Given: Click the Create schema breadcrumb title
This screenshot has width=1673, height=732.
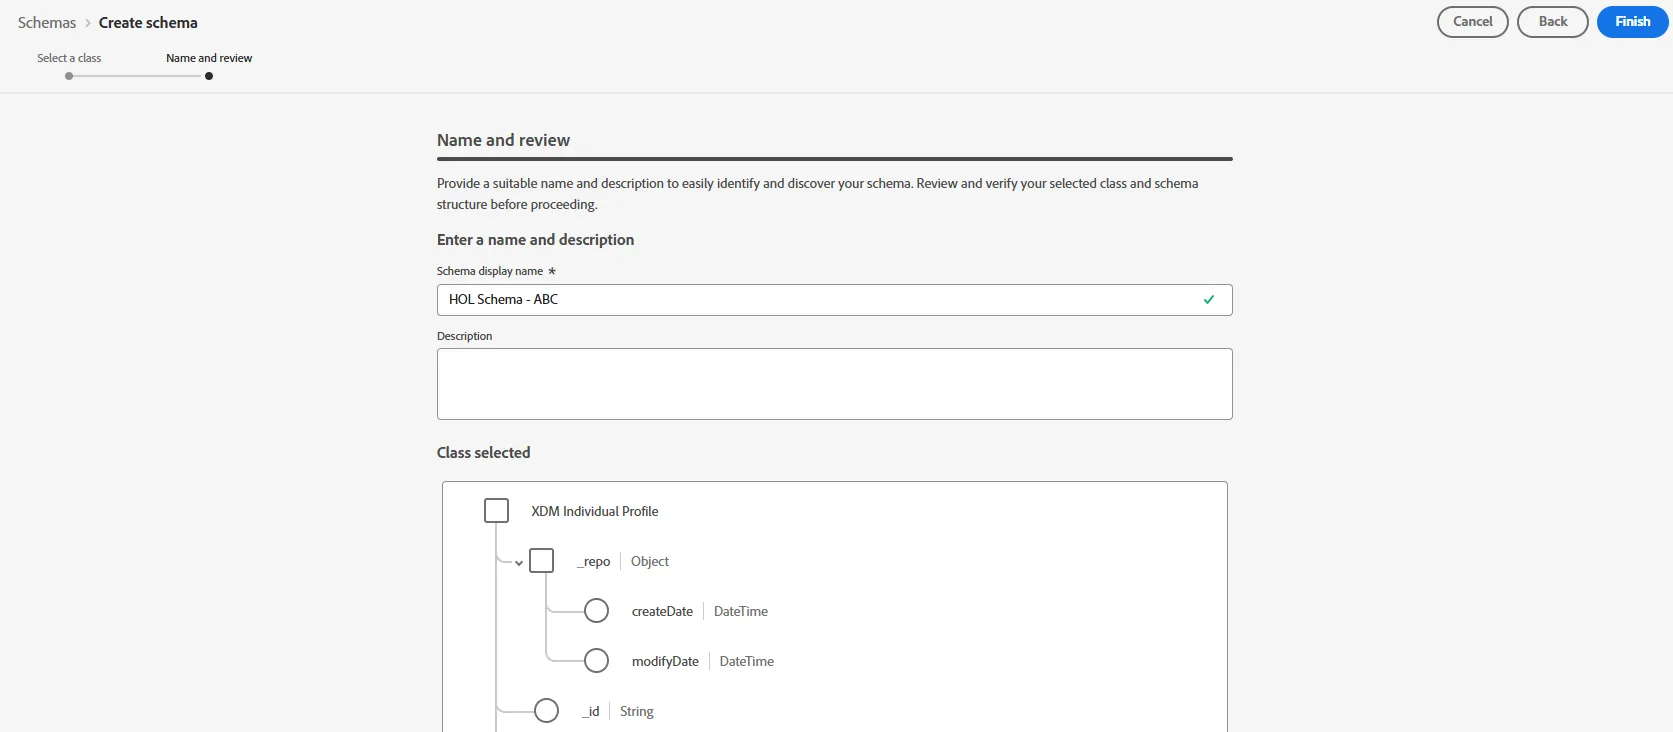Looking at the screenshot, I should coord(148,23).
